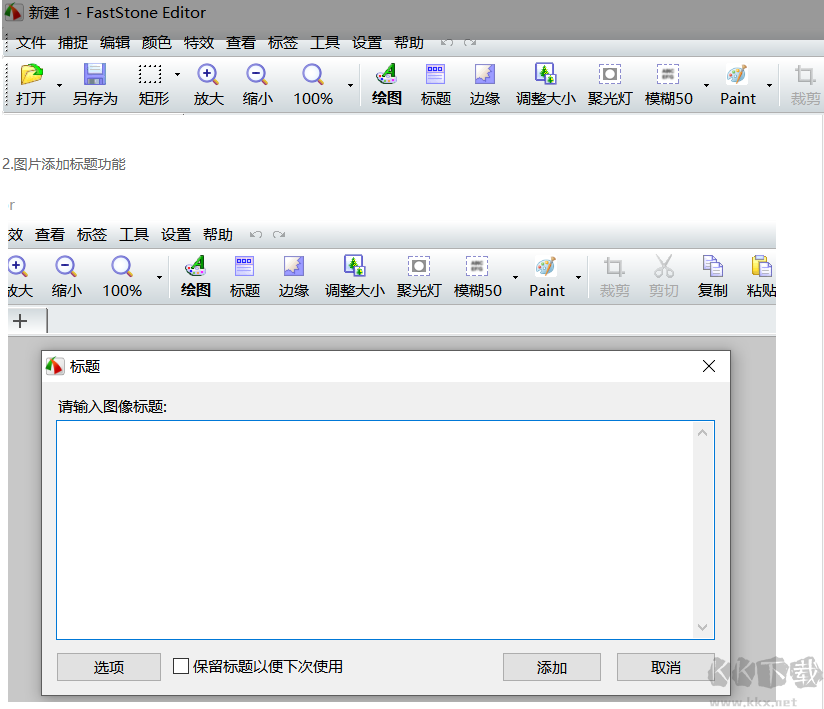This screenshot has width=824, height=709.
Task: Click the 复制 (Copy) icon
Action: pyautogui.click(x=712, y=267)
